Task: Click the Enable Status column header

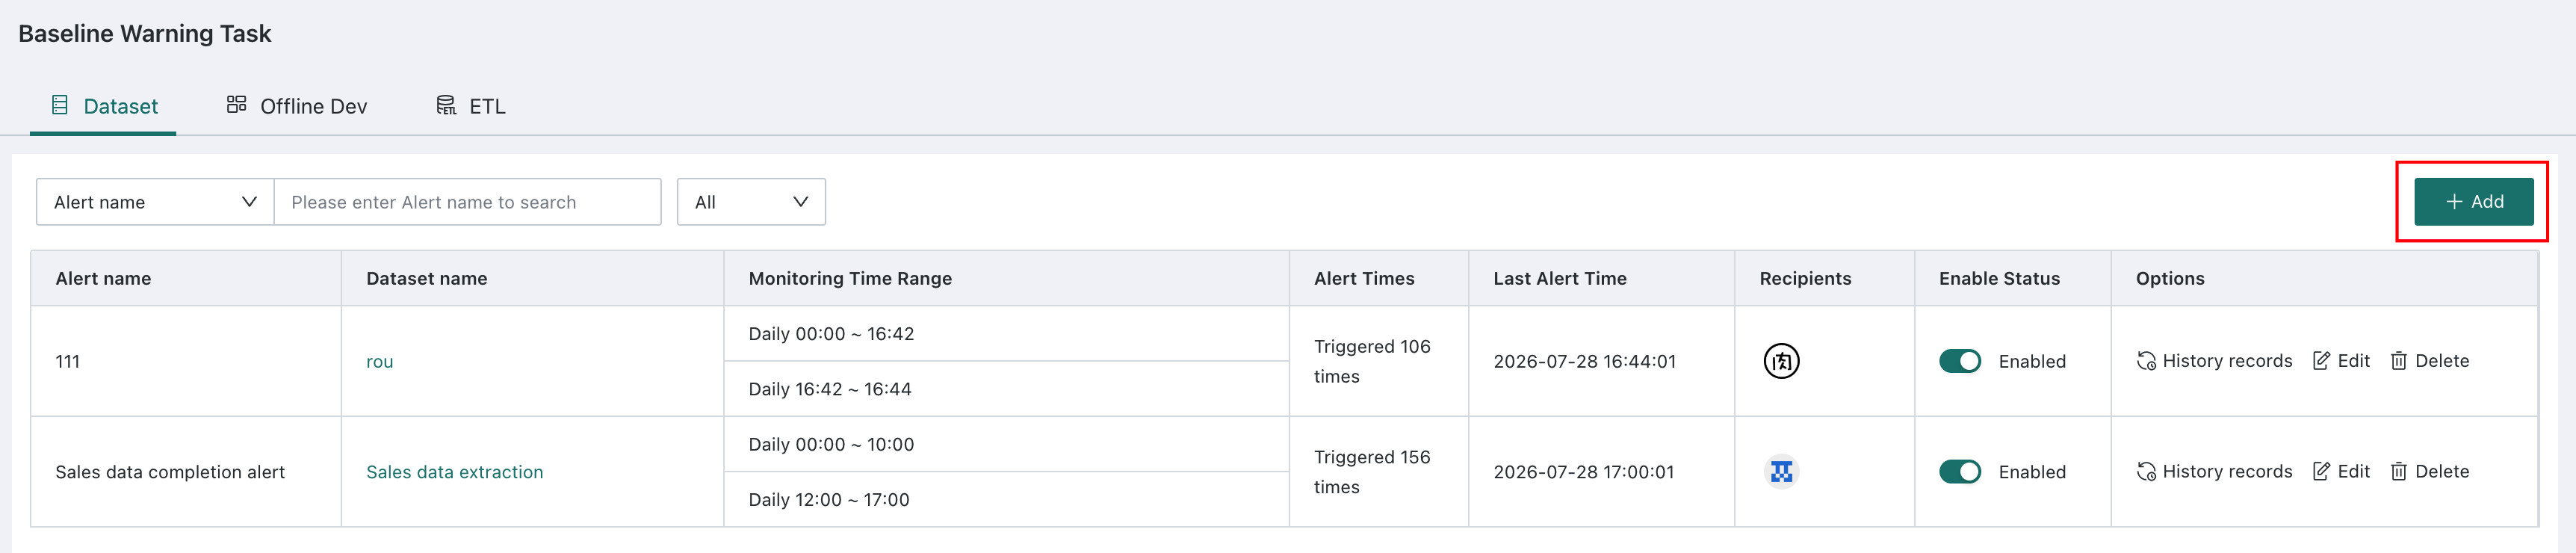Action: click(1999, 279)
